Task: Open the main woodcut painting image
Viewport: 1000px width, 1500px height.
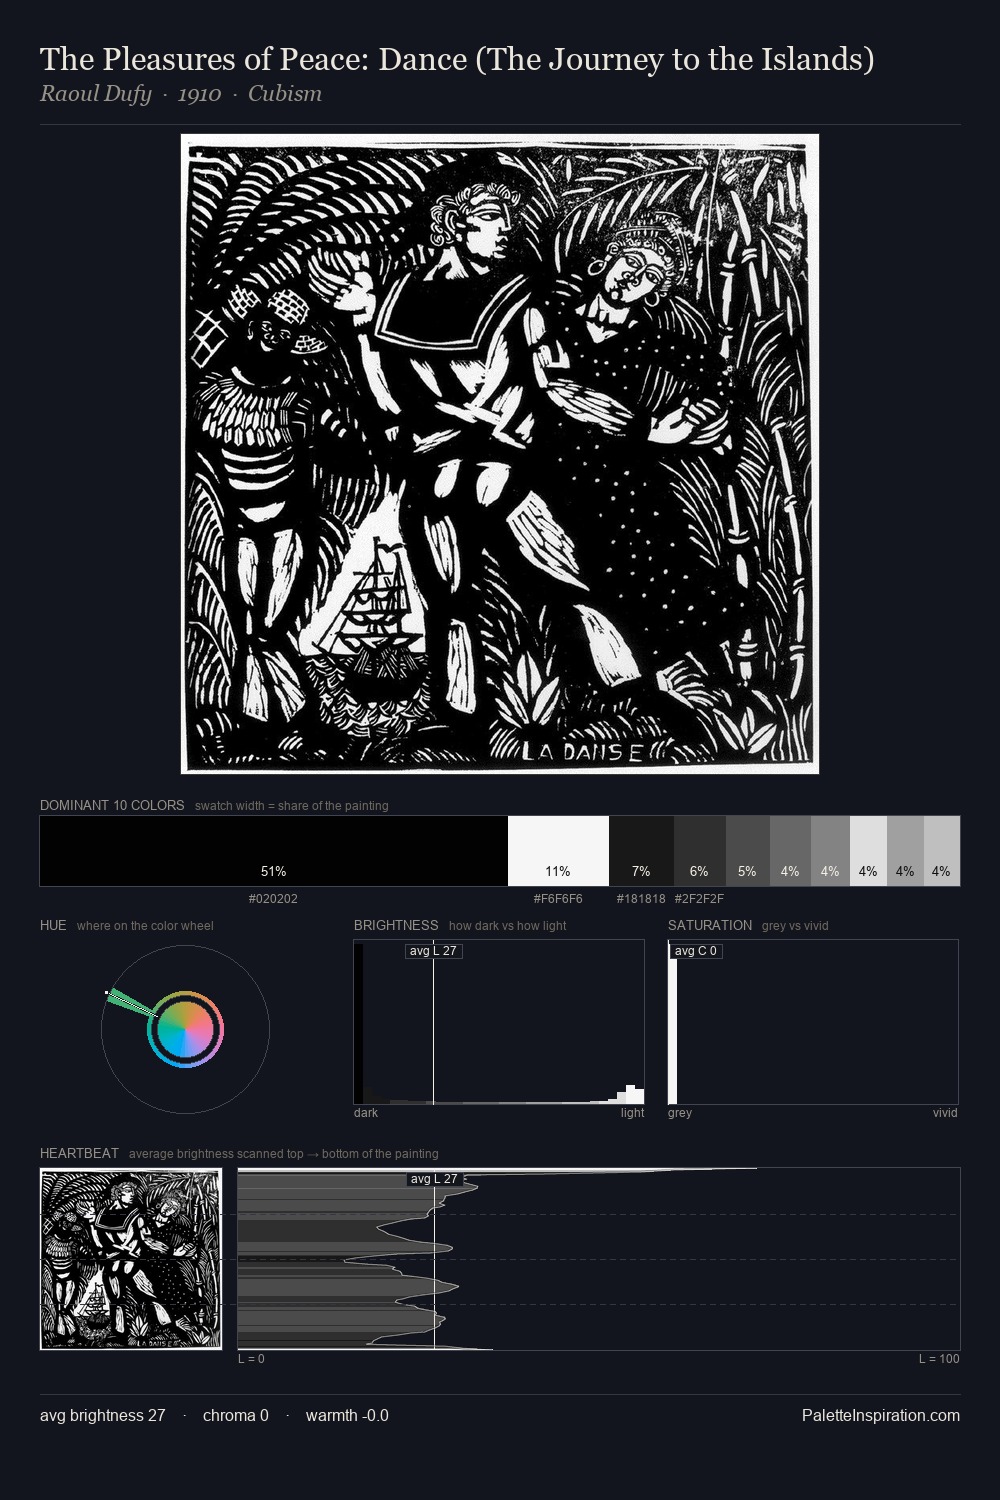Action: (x=500, y=454)
